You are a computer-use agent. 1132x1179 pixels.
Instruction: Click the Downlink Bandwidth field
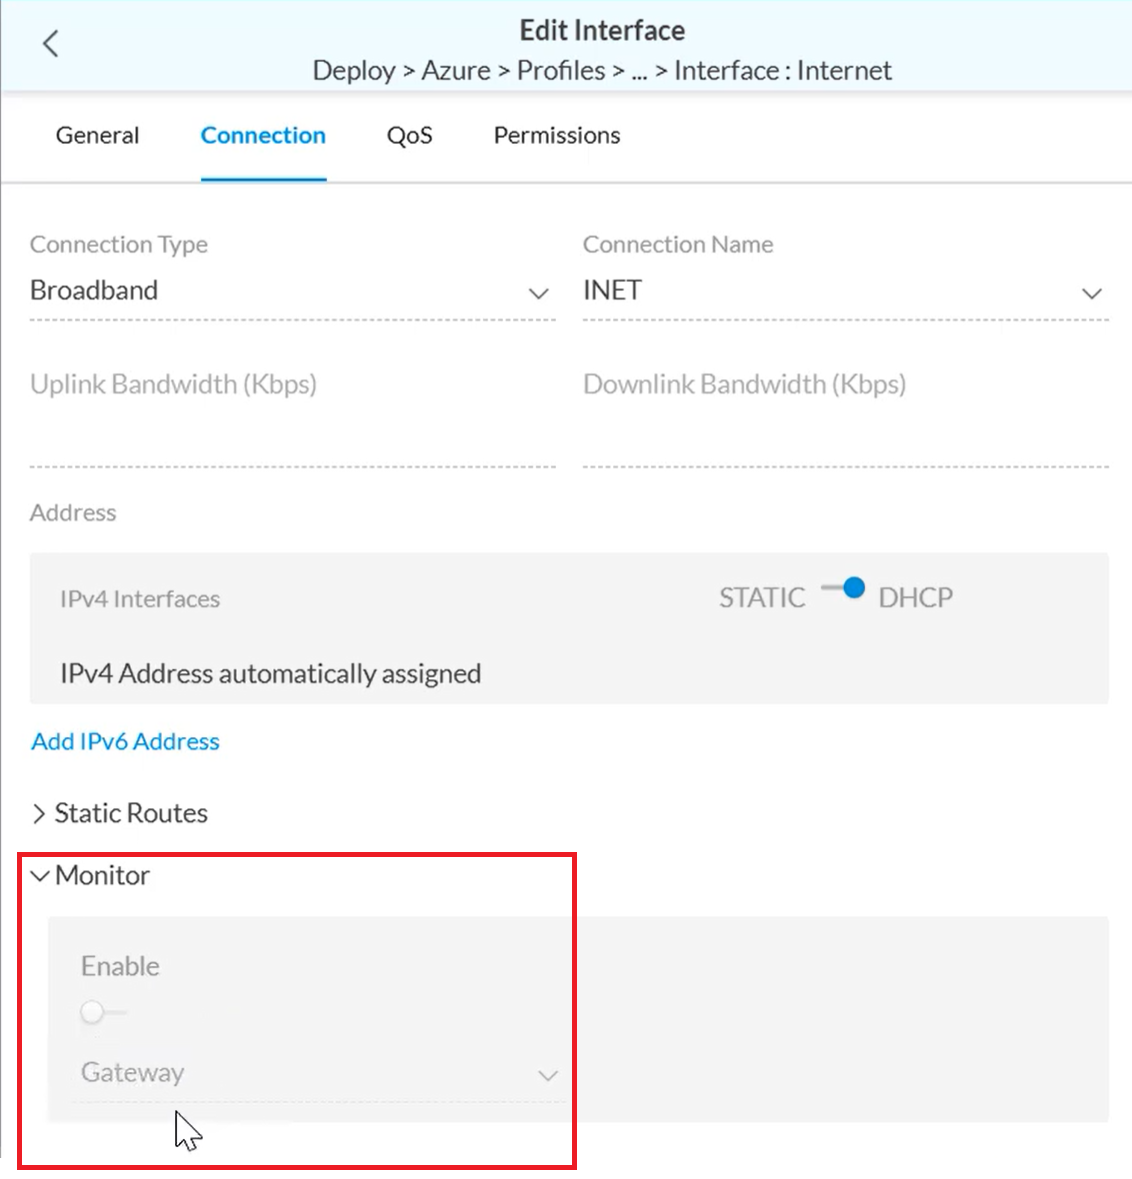point(844,440)
